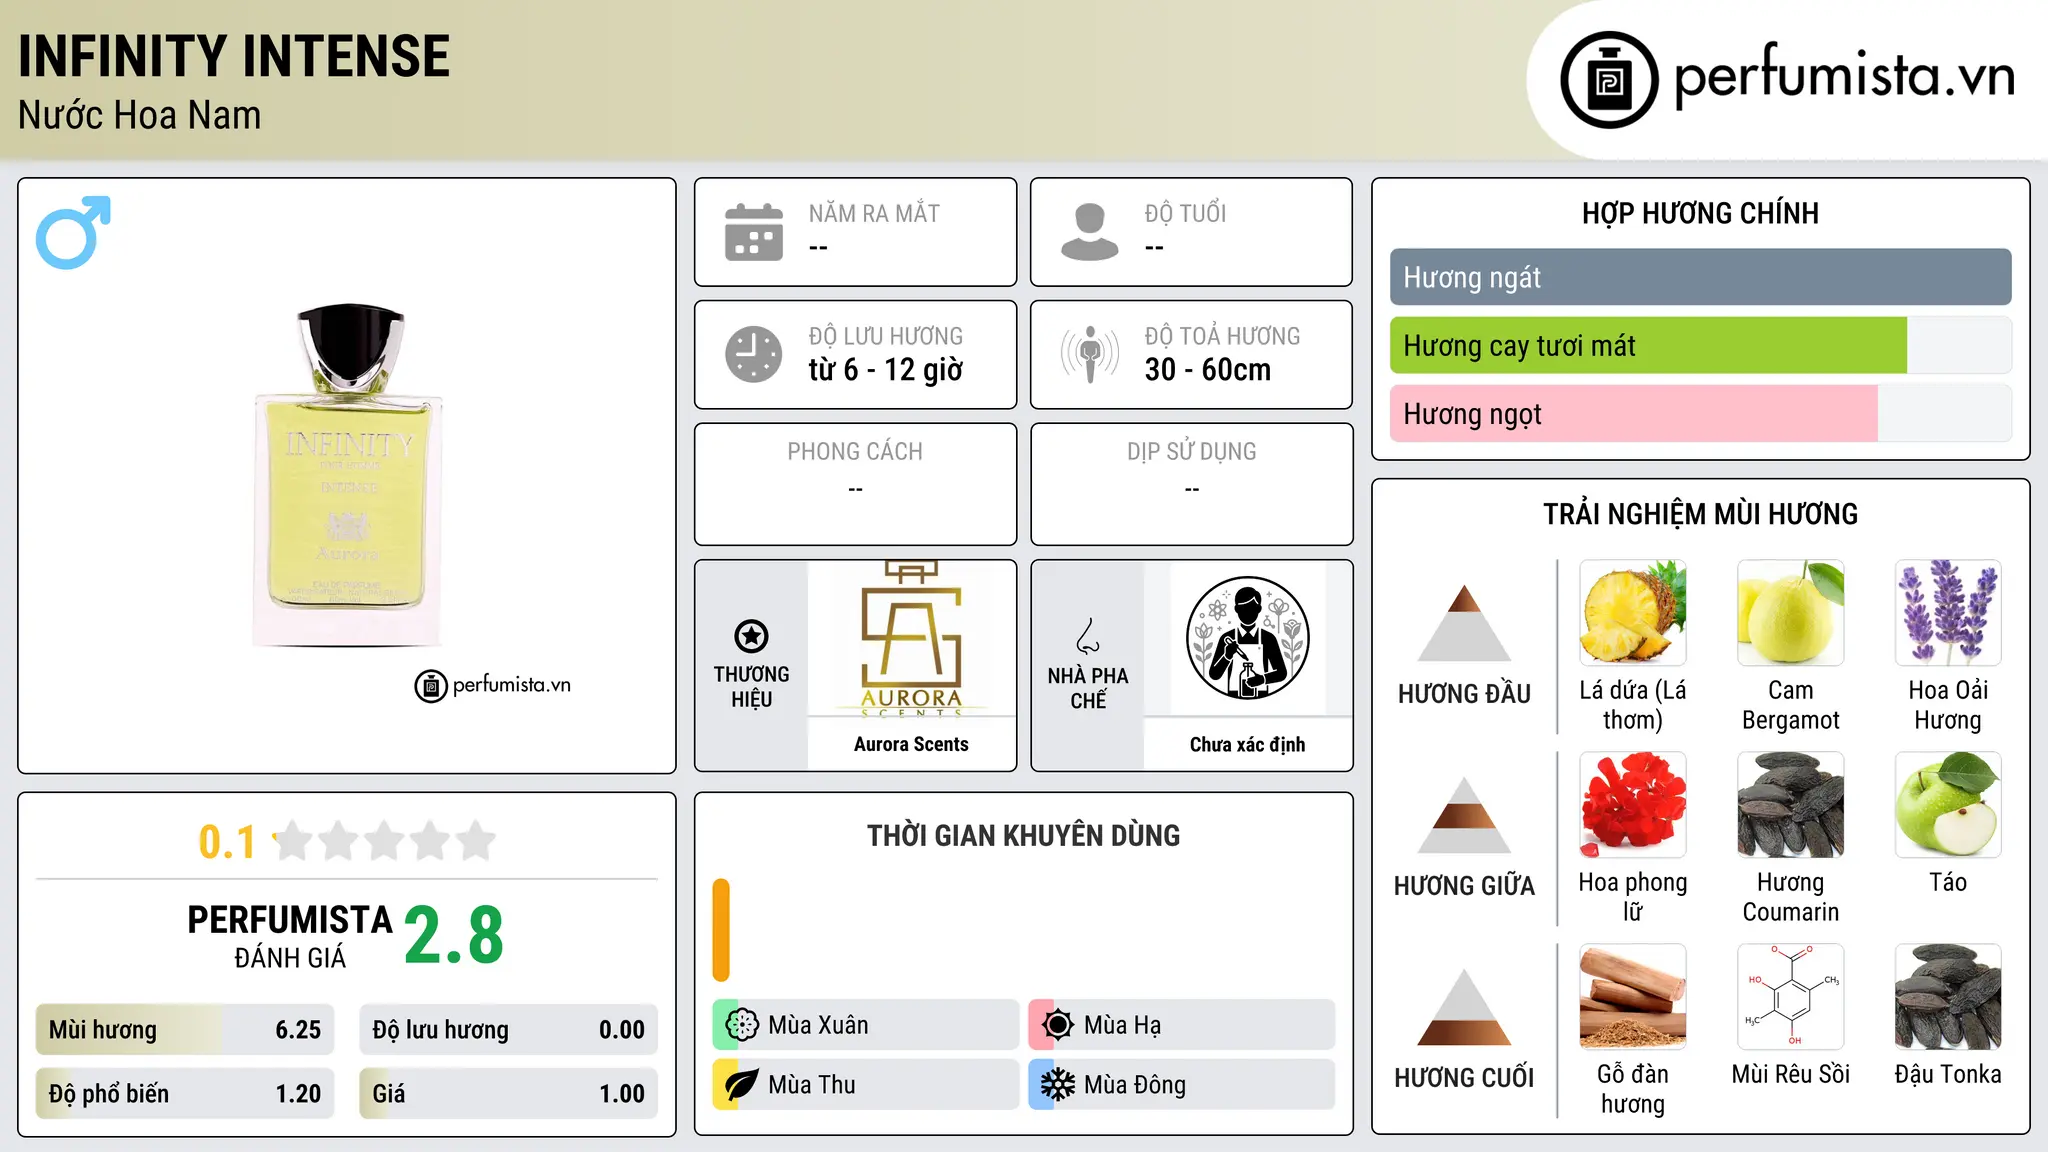
Task: Click the perfumista.vn bottle logo icon
Action: pos(1609,80)
